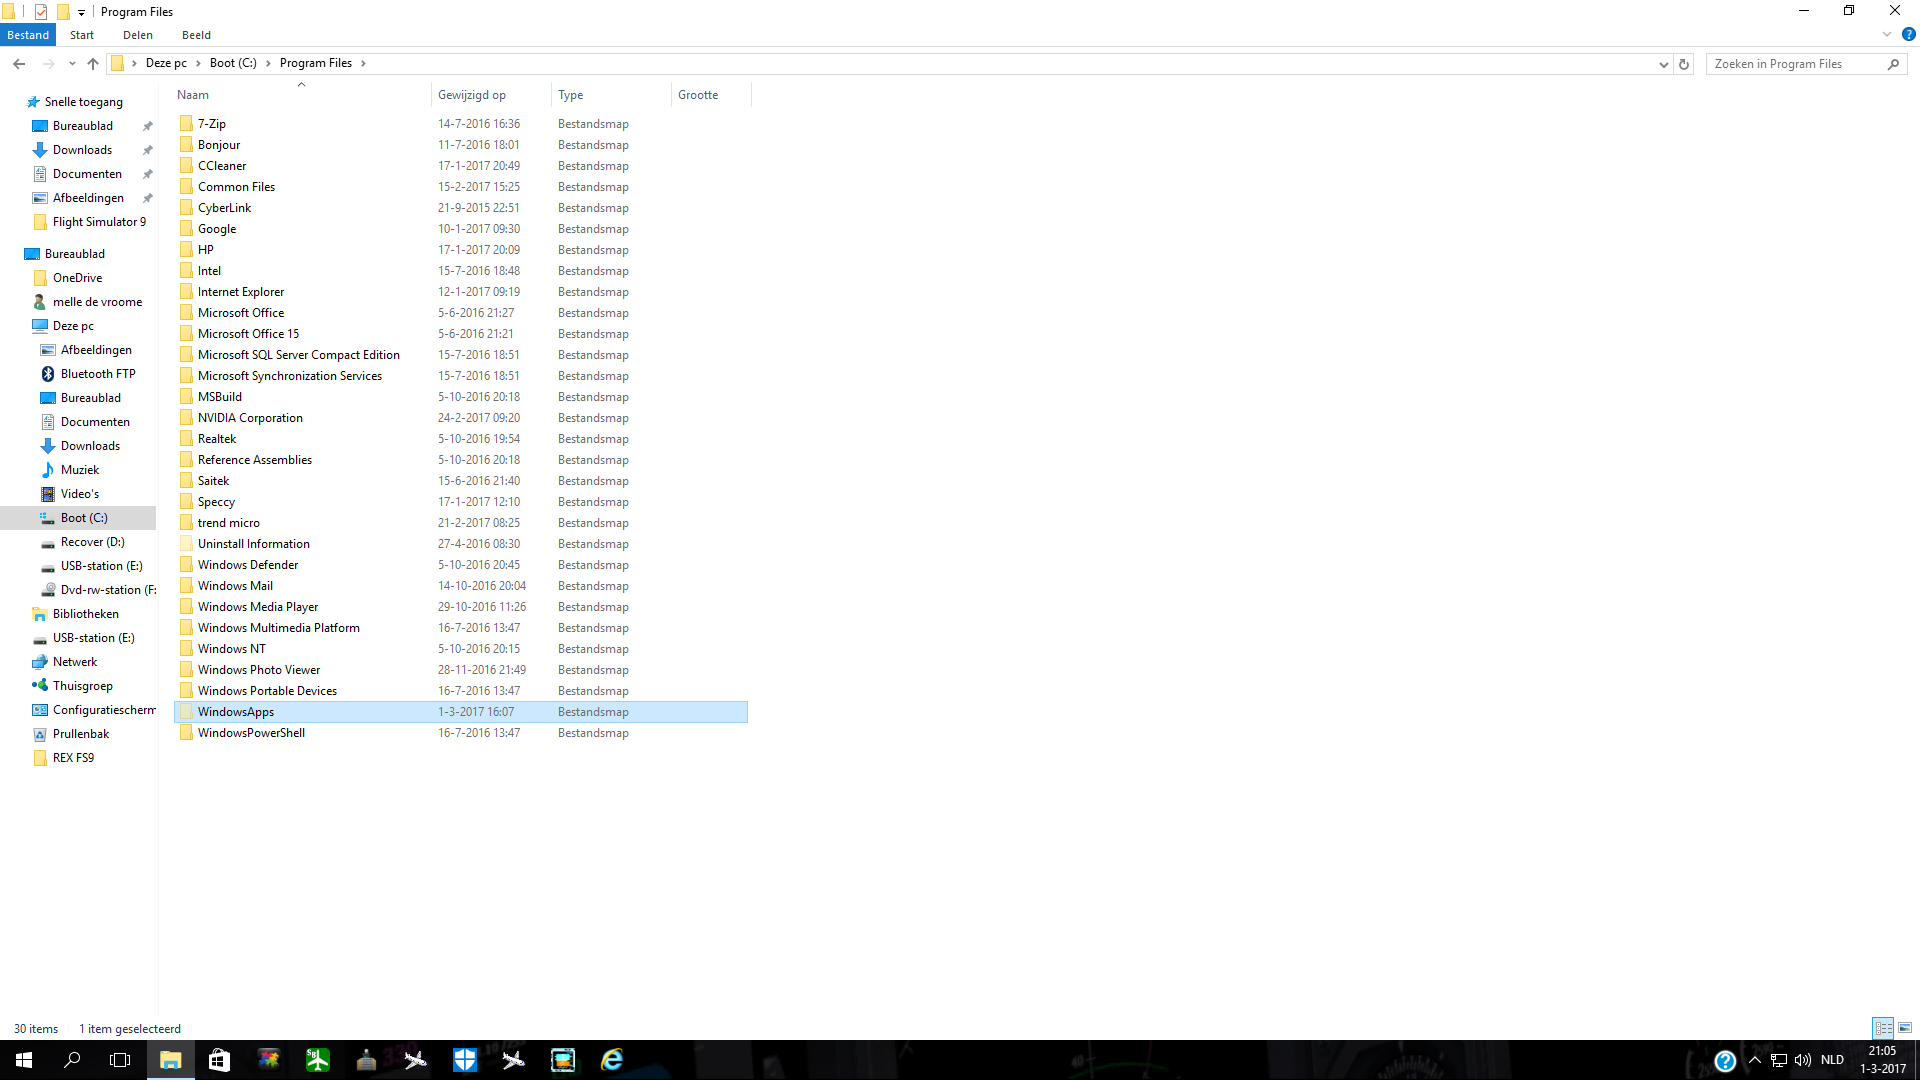Click the Zoeken in Program Files field
The height and width of the screenshot is (1080, 1920).
tap(1798, 64)
